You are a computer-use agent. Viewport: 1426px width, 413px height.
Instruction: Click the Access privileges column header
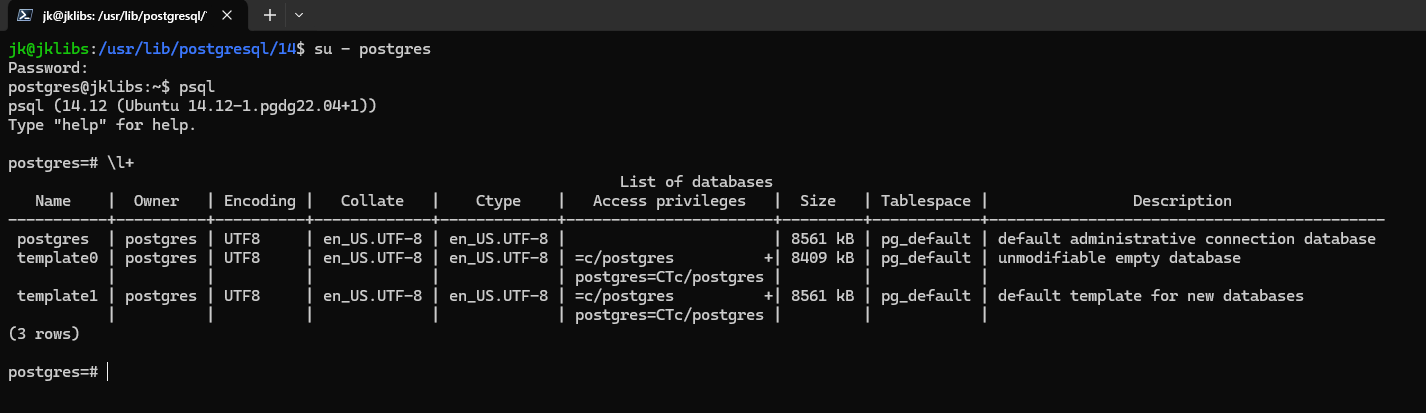(x=668, y=201)
